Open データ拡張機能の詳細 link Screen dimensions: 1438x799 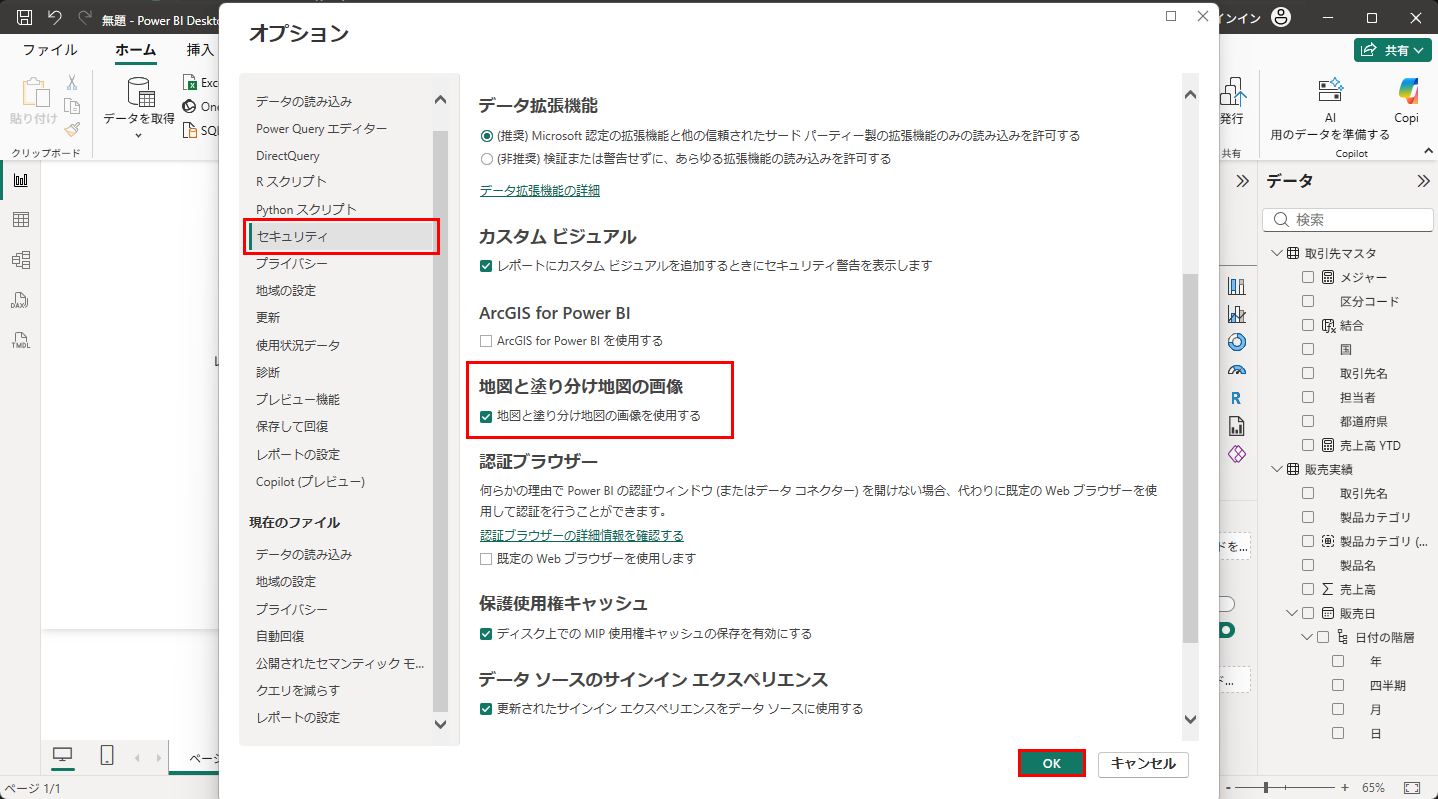[x=539, y=190]
